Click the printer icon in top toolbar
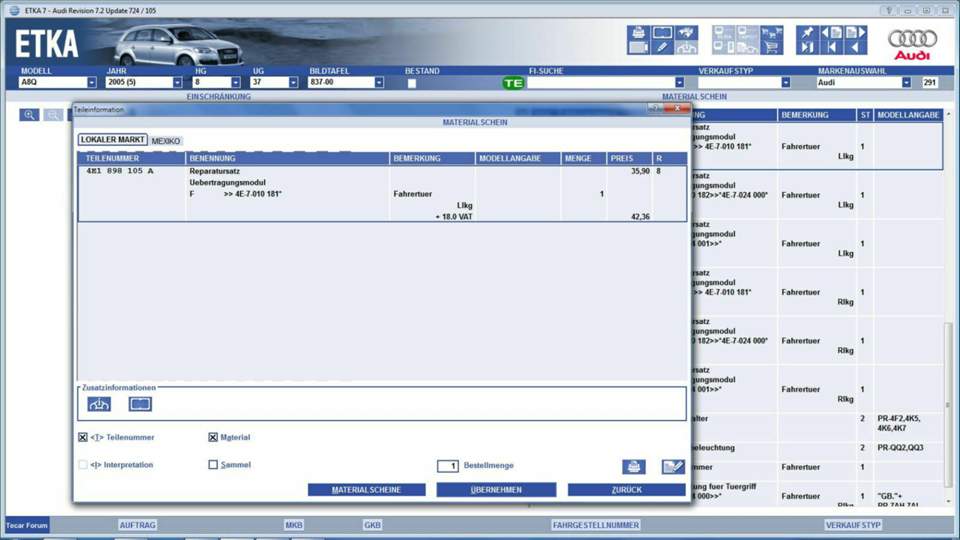960x540 pixels. click(x=638, y=32)
